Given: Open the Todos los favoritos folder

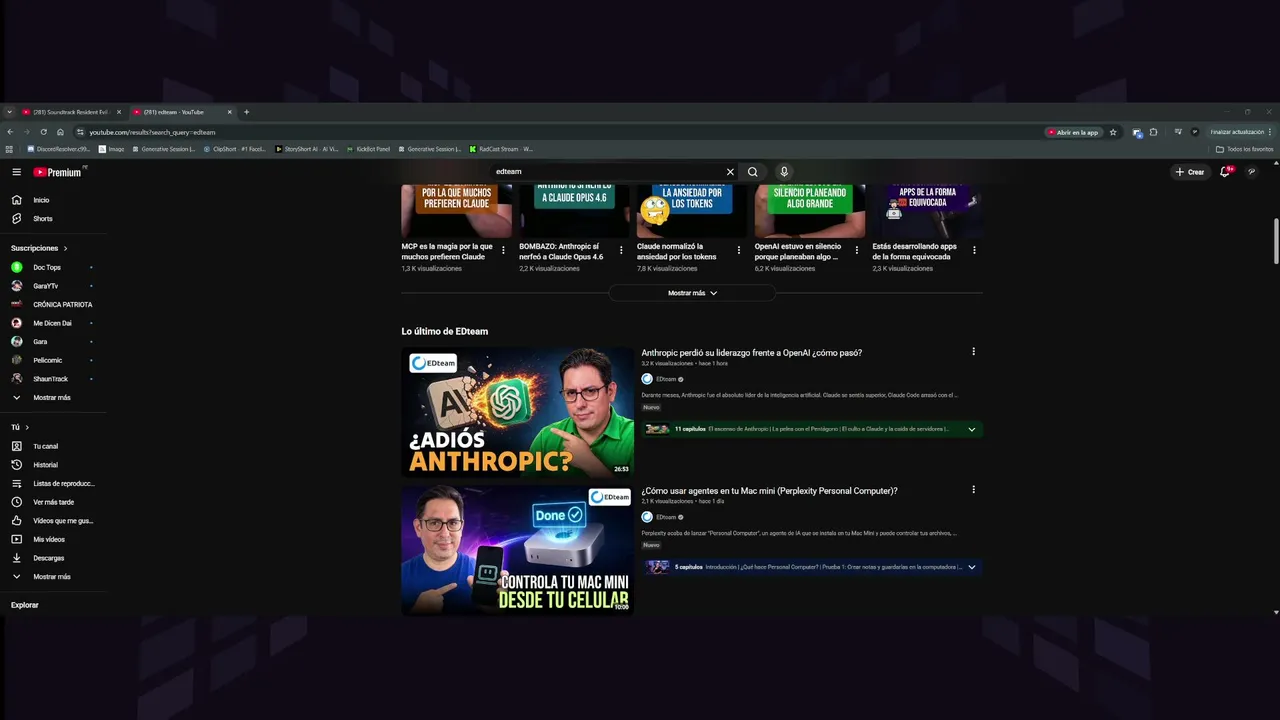Looking at the screenshot, I should click(x=1245, y=149).
